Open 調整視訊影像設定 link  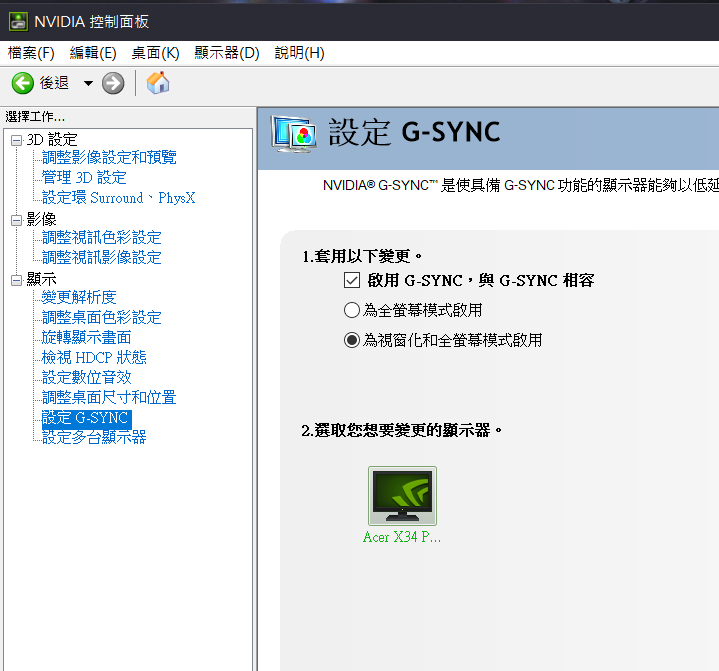[x=101, y=257]
